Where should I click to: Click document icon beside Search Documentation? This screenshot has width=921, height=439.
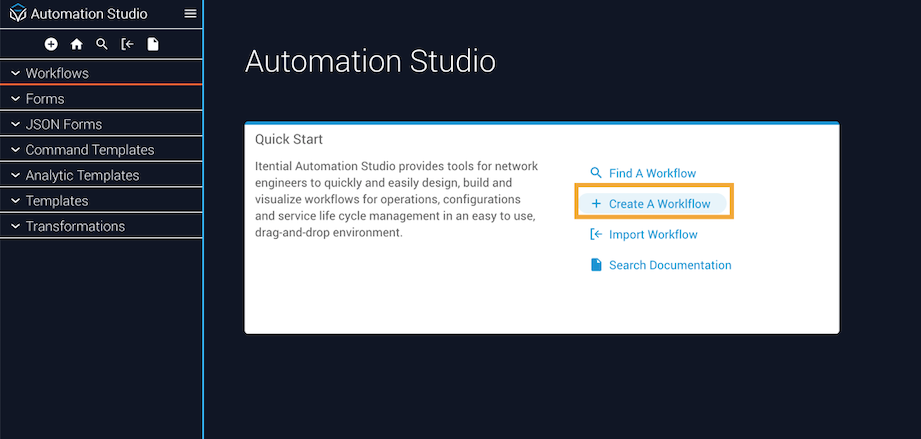pos(596,265)
